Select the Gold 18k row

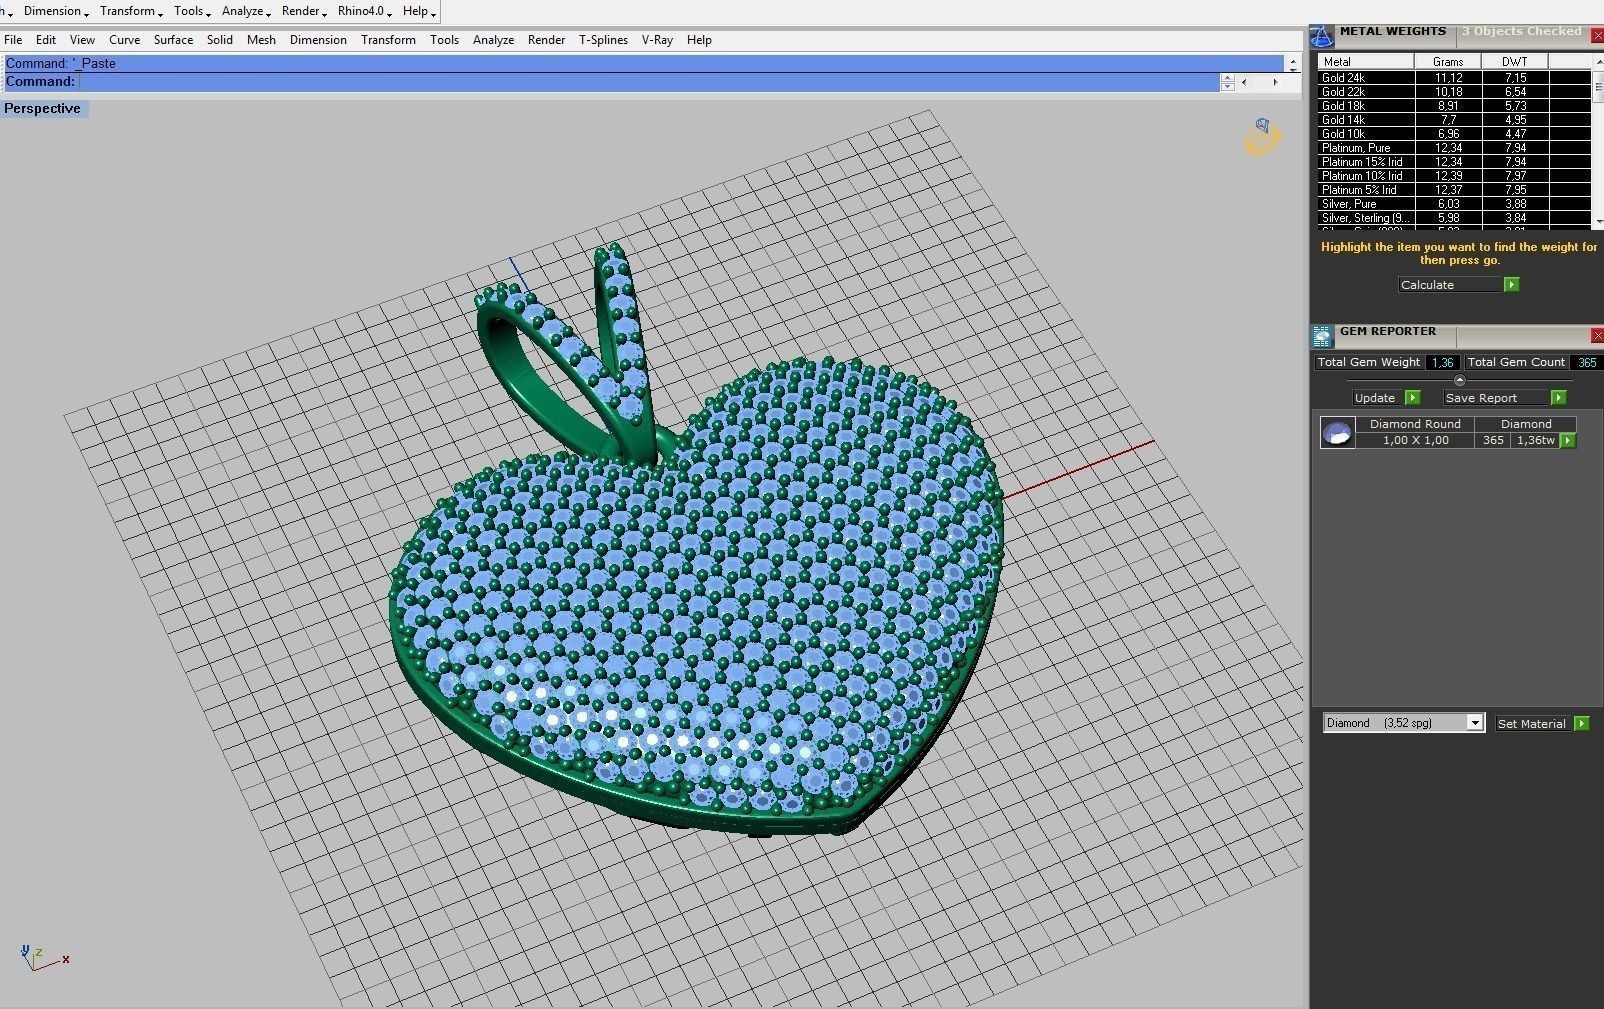[1454, 105]
